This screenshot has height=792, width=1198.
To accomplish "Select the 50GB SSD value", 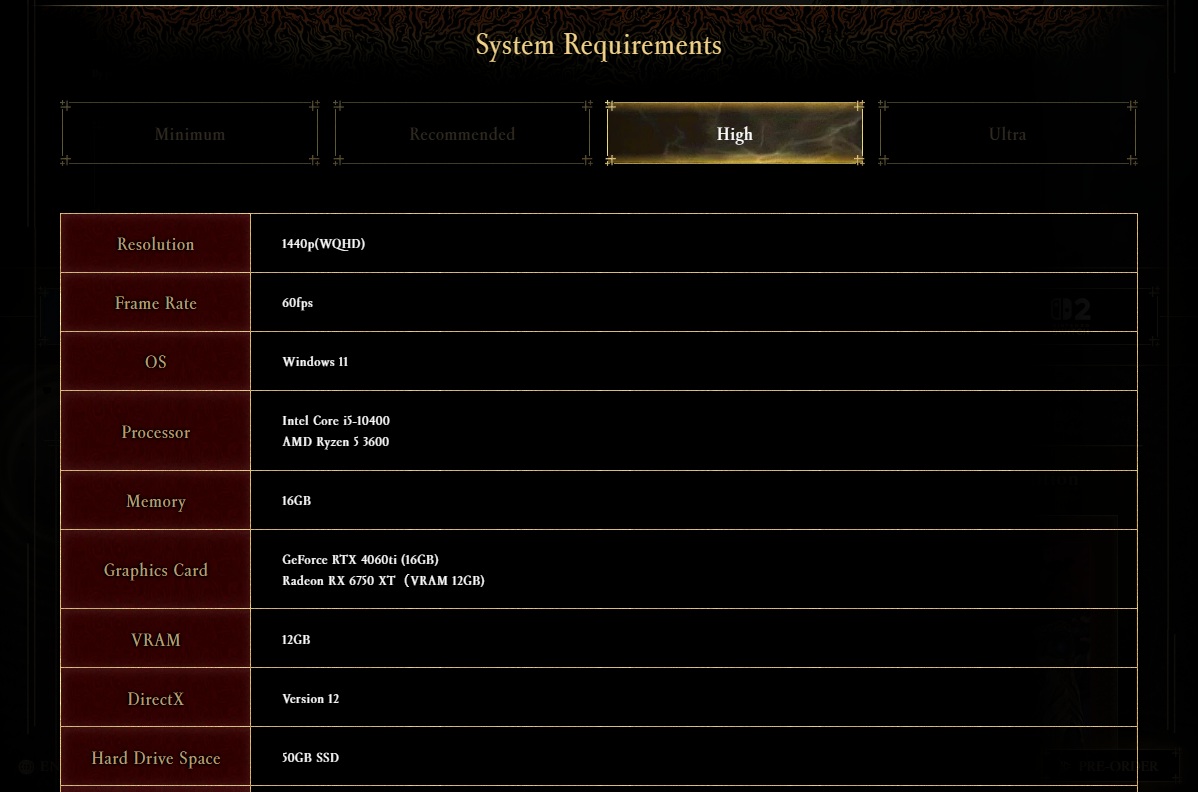I will (310, 758).
